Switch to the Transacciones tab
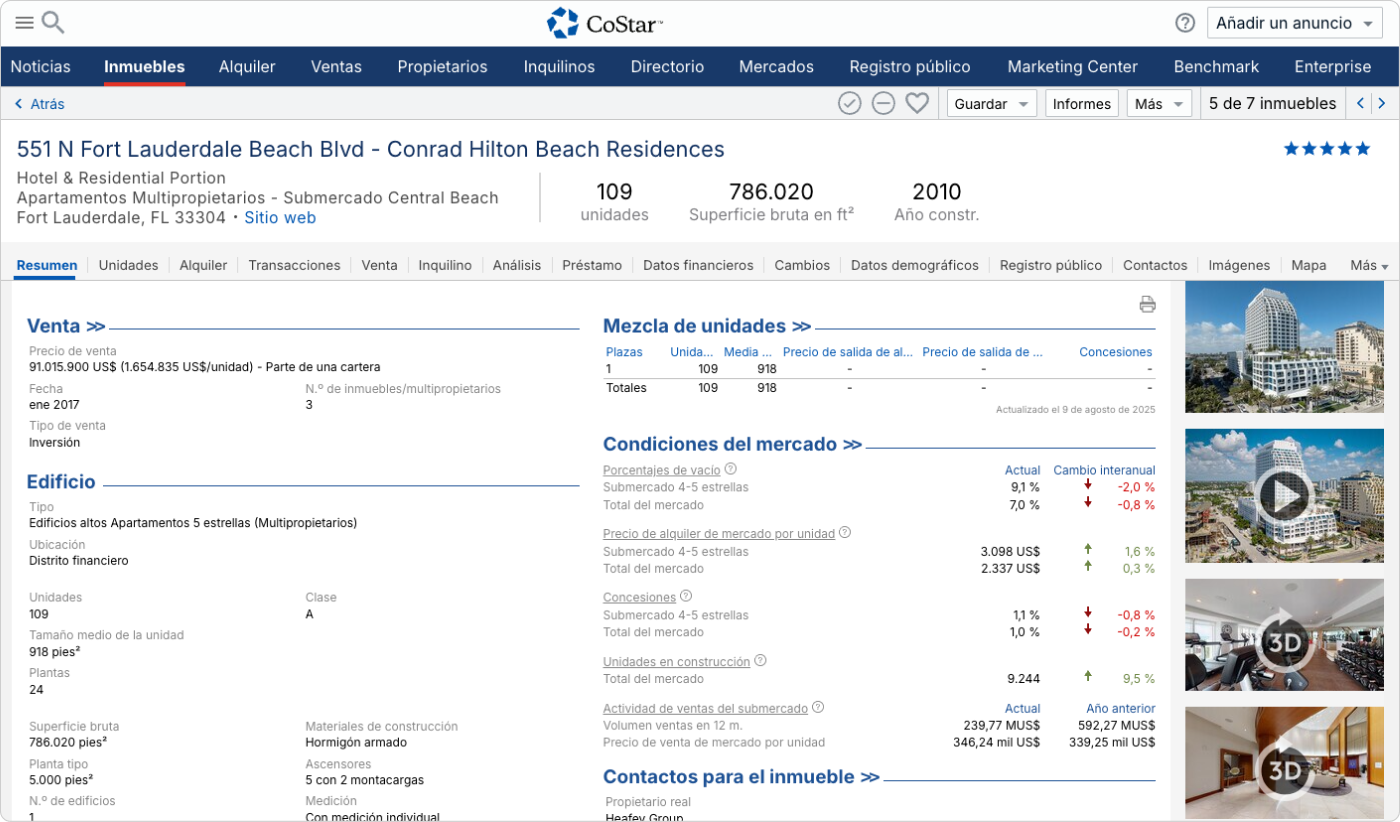 pos(294,265)
